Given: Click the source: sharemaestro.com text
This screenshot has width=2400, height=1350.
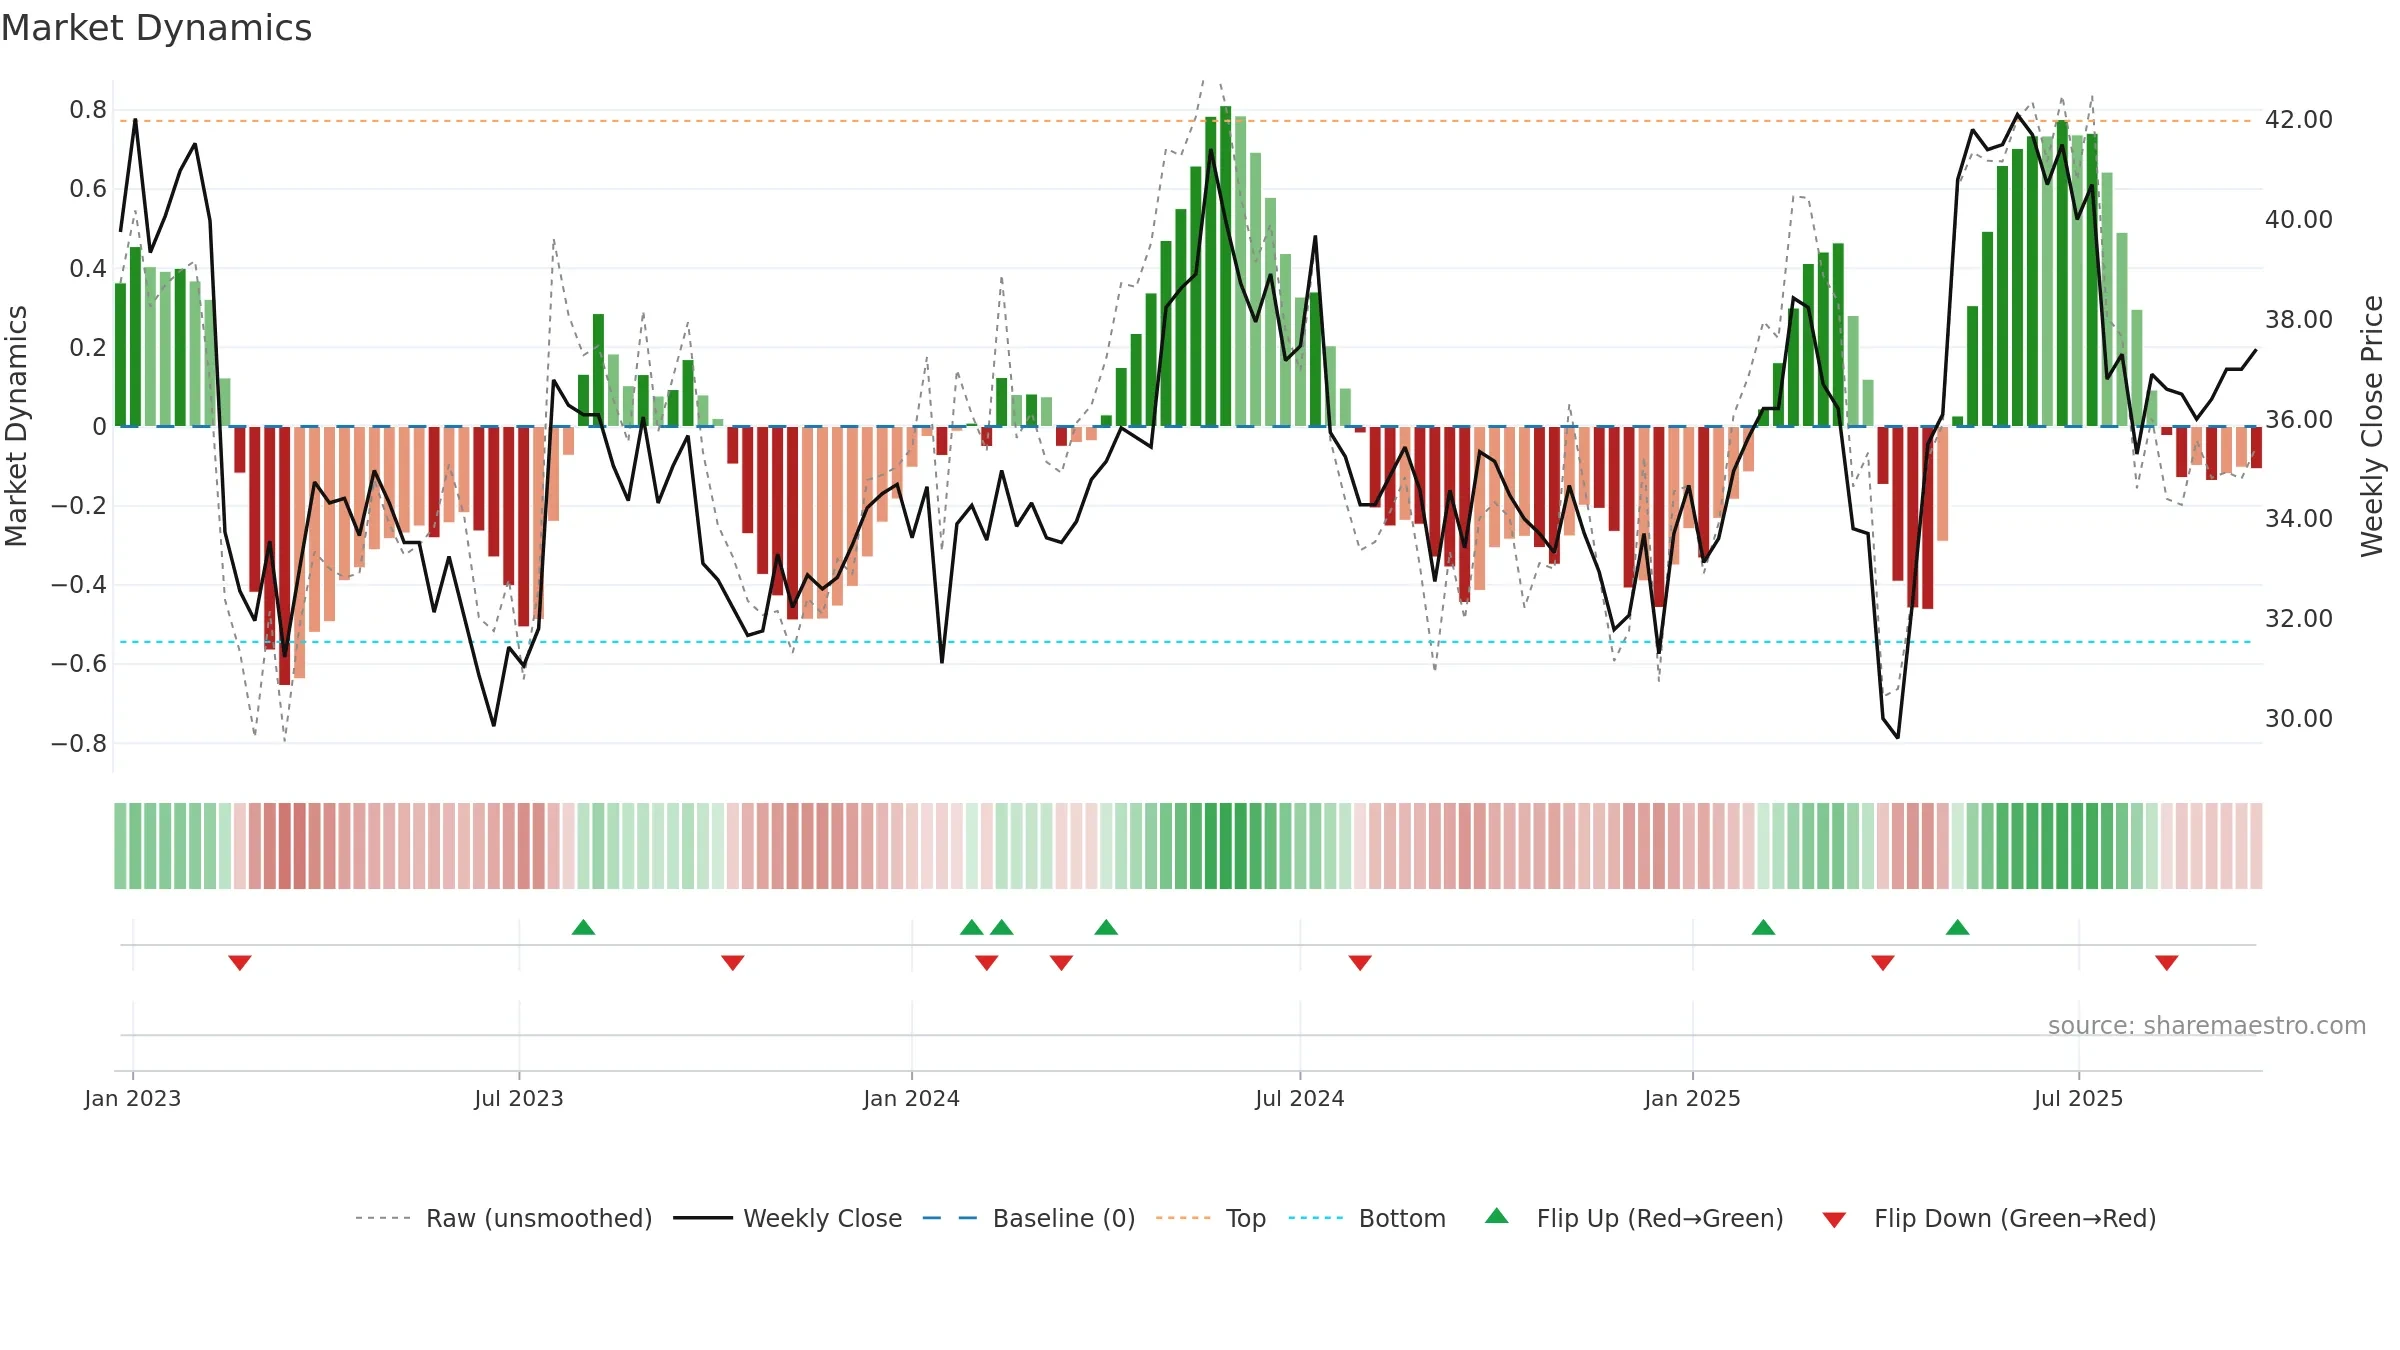Looking at the screenshot, I should click(2207, 1025).
